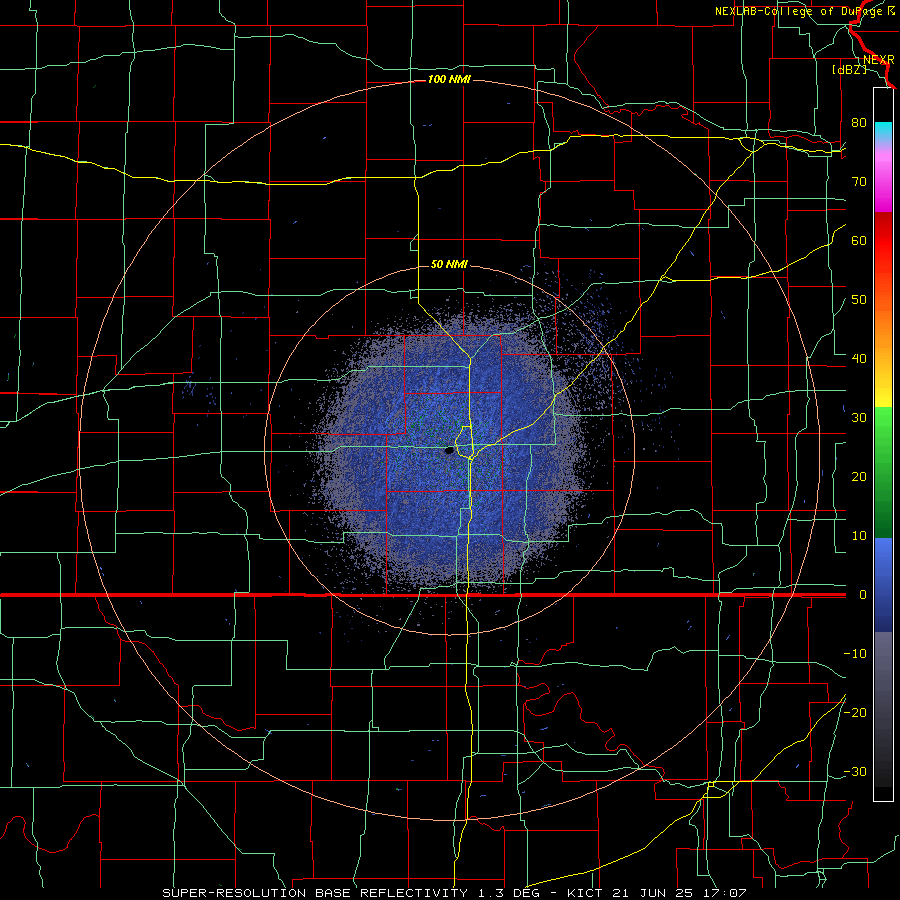Click the 30 value on dBZ scale
Image resolution: width=900 pixels, height=900 pixels.
pyautogui.click(x=859, y=418)
